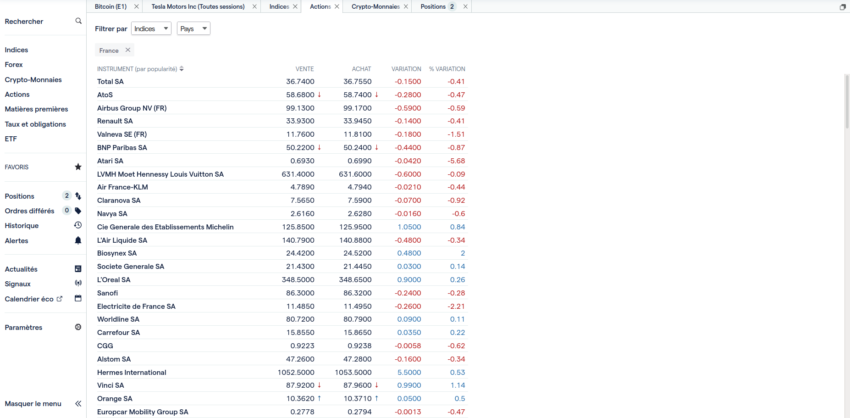Viewport: 850px width, 418px height.
Task: Open Favoris via the star icon
Action: tap(78, 167)
